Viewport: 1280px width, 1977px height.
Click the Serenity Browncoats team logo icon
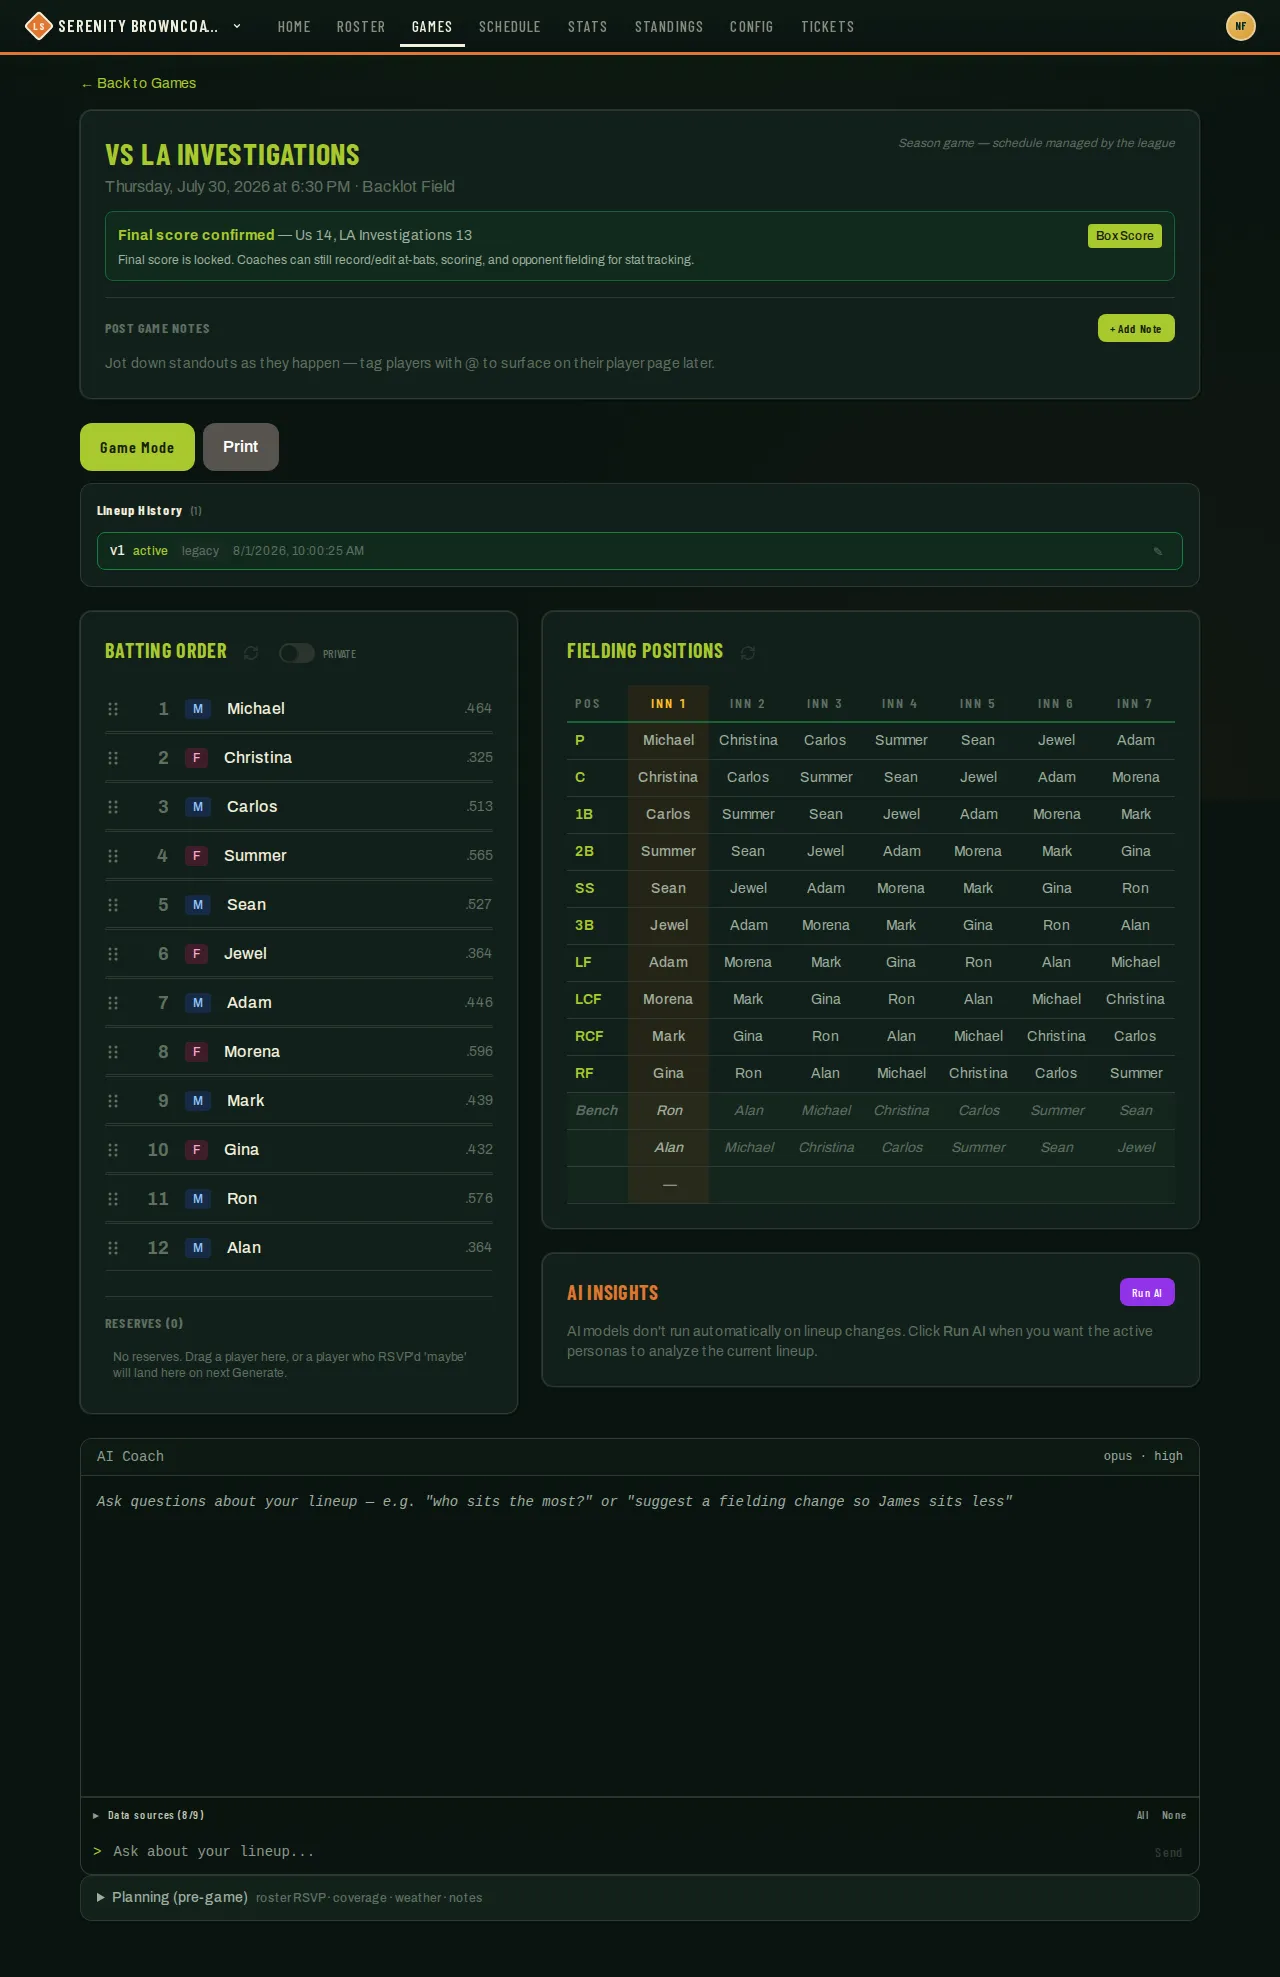(x=38, y=26)
